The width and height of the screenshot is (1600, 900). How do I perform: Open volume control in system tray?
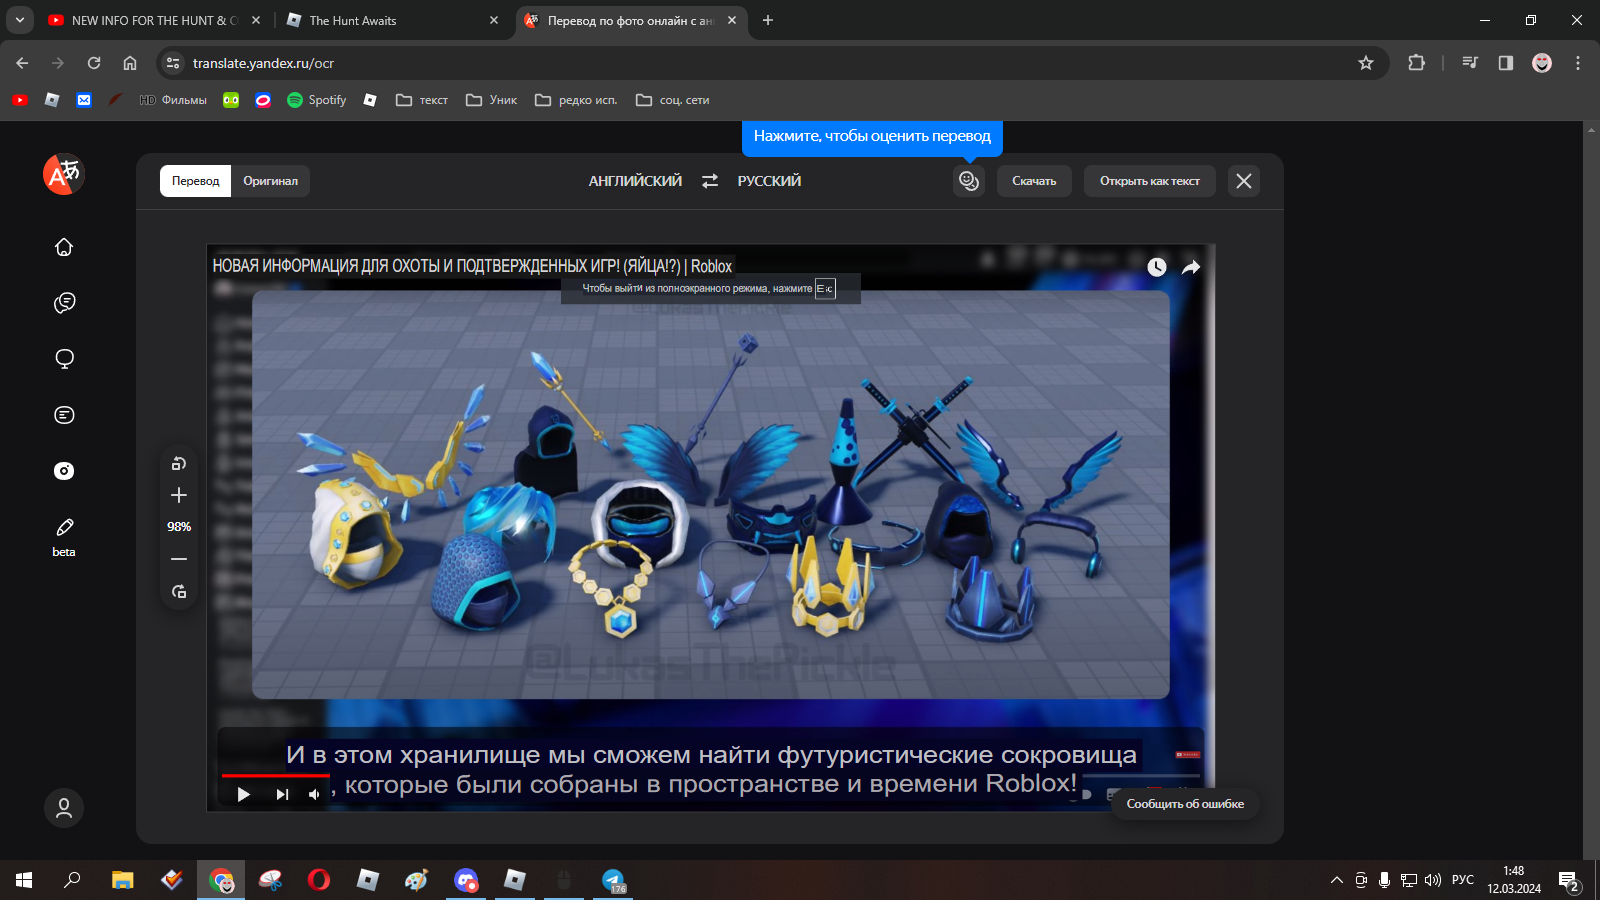point(1433,880)
